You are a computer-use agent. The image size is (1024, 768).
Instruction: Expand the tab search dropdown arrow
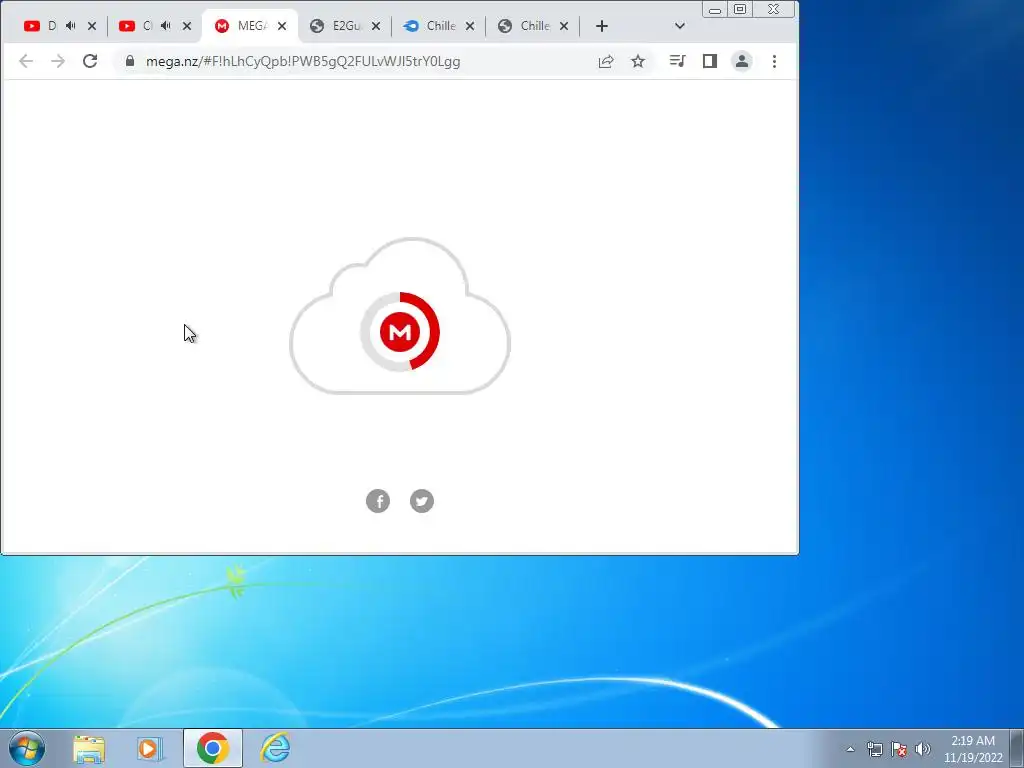(680, 26)
